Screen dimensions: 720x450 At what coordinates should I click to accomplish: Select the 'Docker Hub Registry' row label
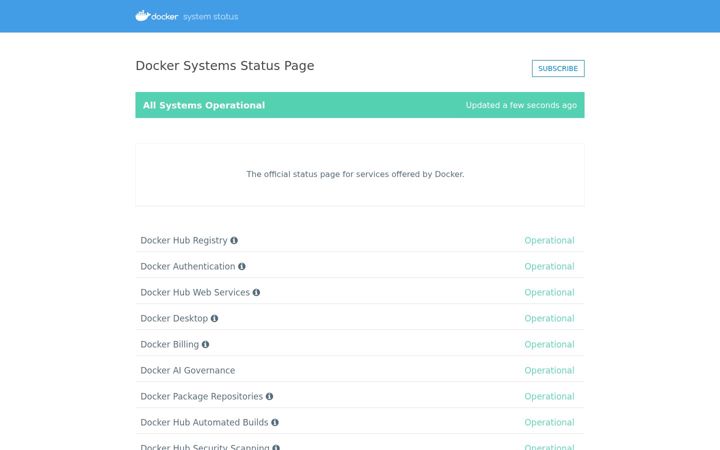[184, 241]
